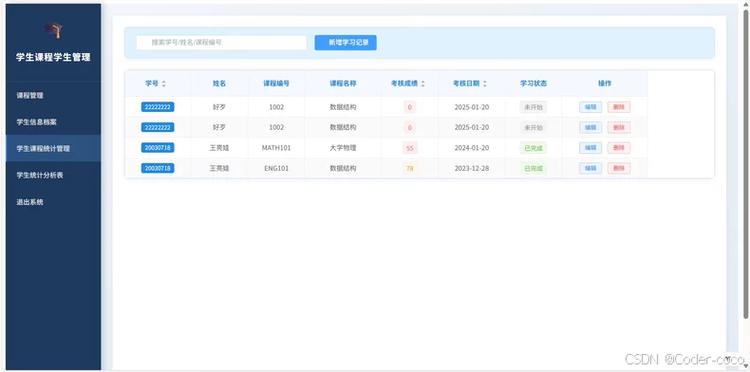Image resolution: width=750 pixels, height=372 pixels.
Task: Click the 课程名称 column header
Action: click(342, 84)
